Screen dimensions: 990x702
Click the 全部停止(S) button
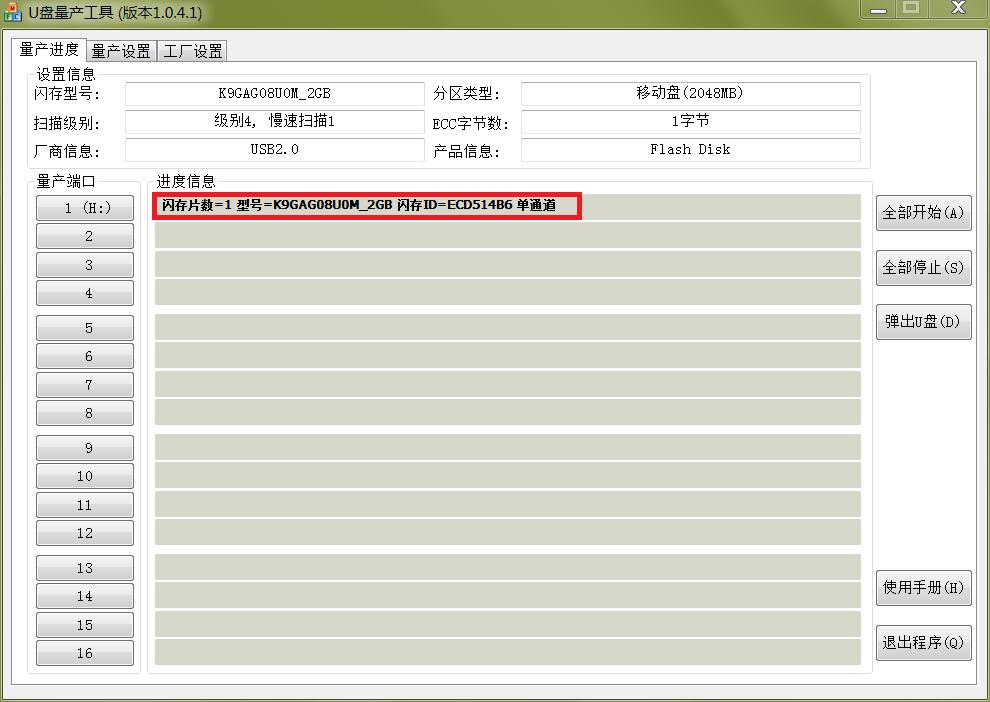coord(923,268)
